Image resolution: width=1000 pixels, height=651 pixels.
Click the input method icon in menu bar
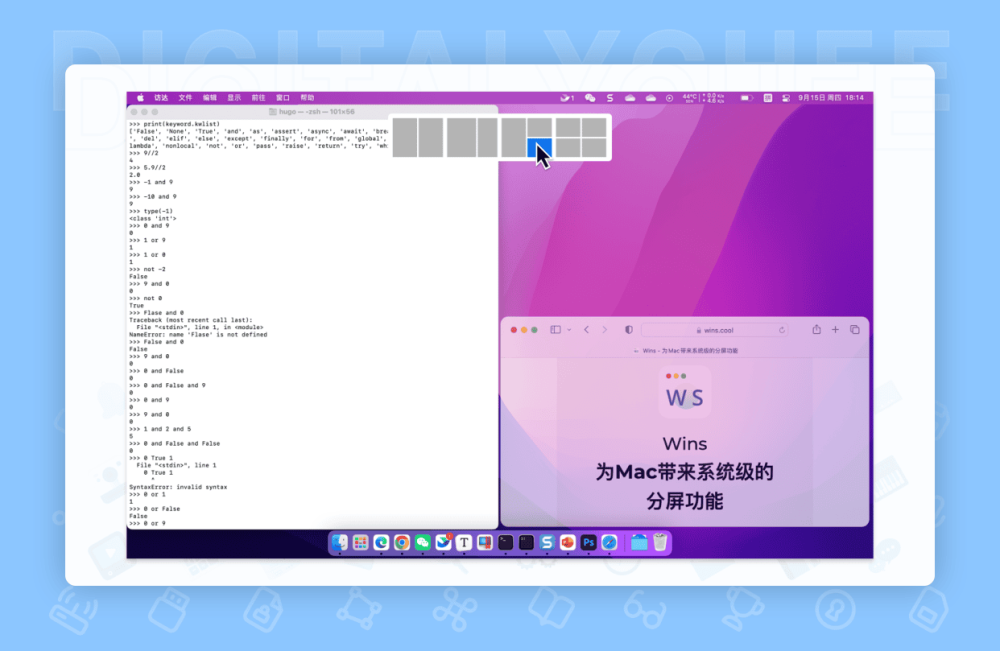pyautogui.click(x=768, y=98)
